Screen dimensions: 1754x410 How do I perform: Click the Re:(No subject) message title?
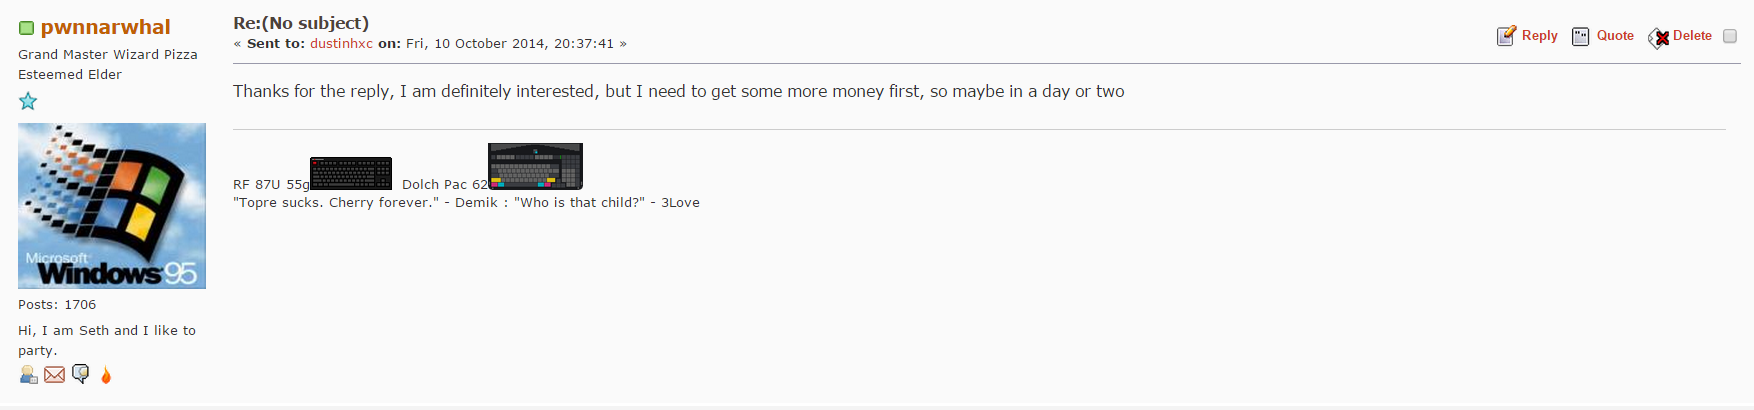[301, 23]
